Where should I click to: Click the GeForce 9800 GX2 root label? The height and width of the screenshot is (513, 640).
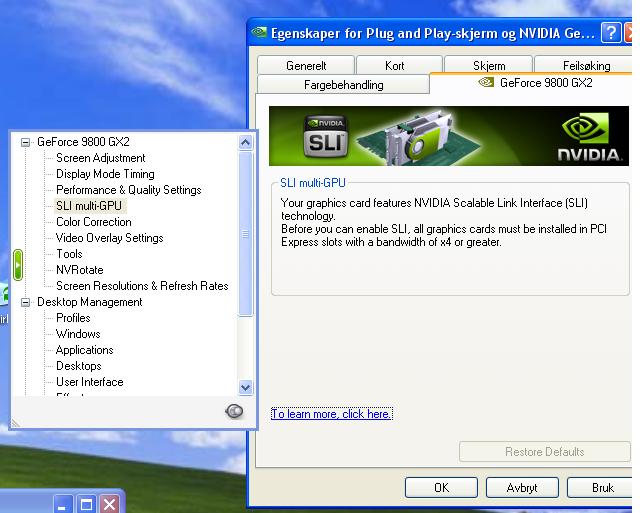click(83, 142)
